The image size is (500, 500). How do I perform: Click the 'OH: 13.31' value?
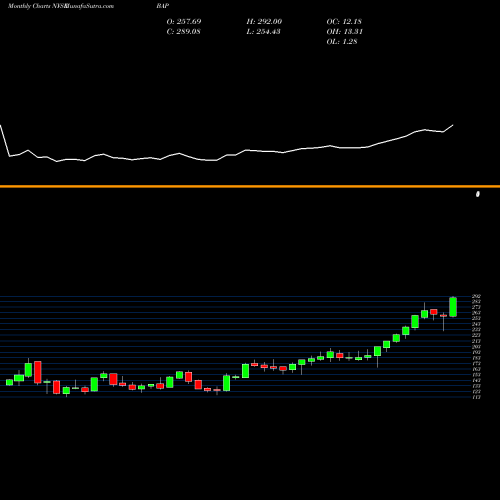(x=345, y=32)
